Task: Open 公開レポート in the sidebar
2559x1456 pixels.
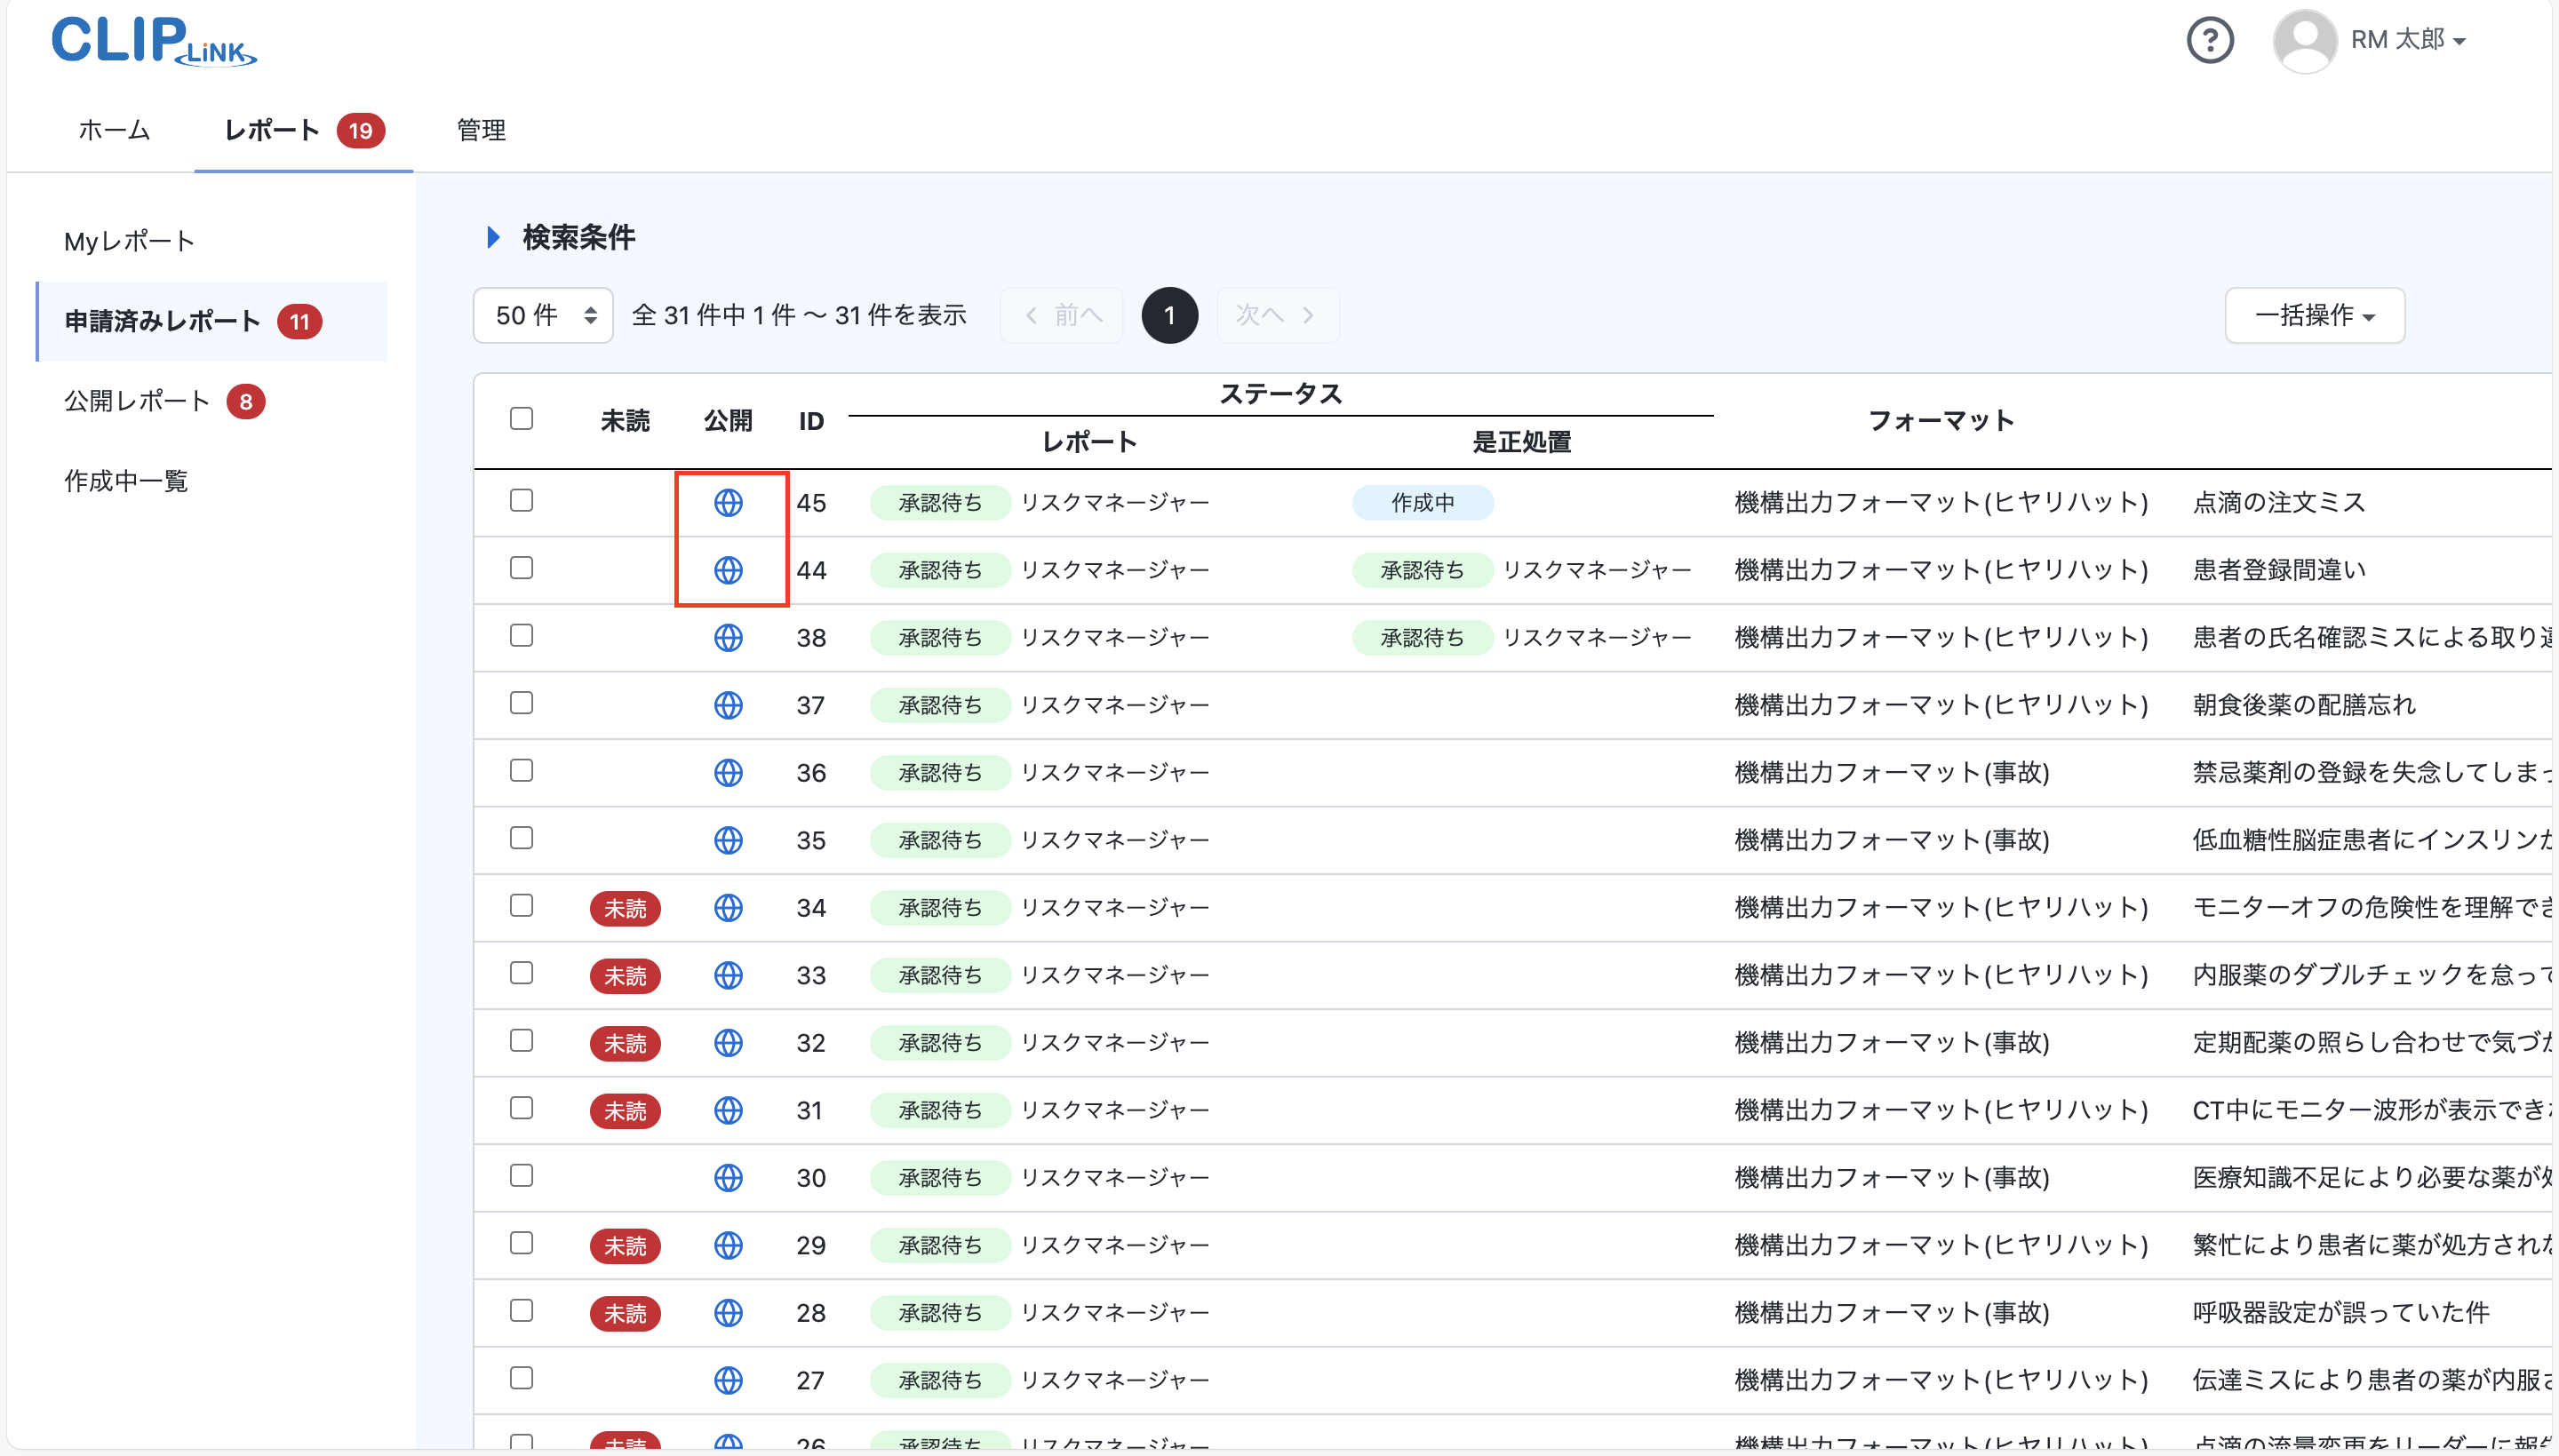Action: point(134,400)
